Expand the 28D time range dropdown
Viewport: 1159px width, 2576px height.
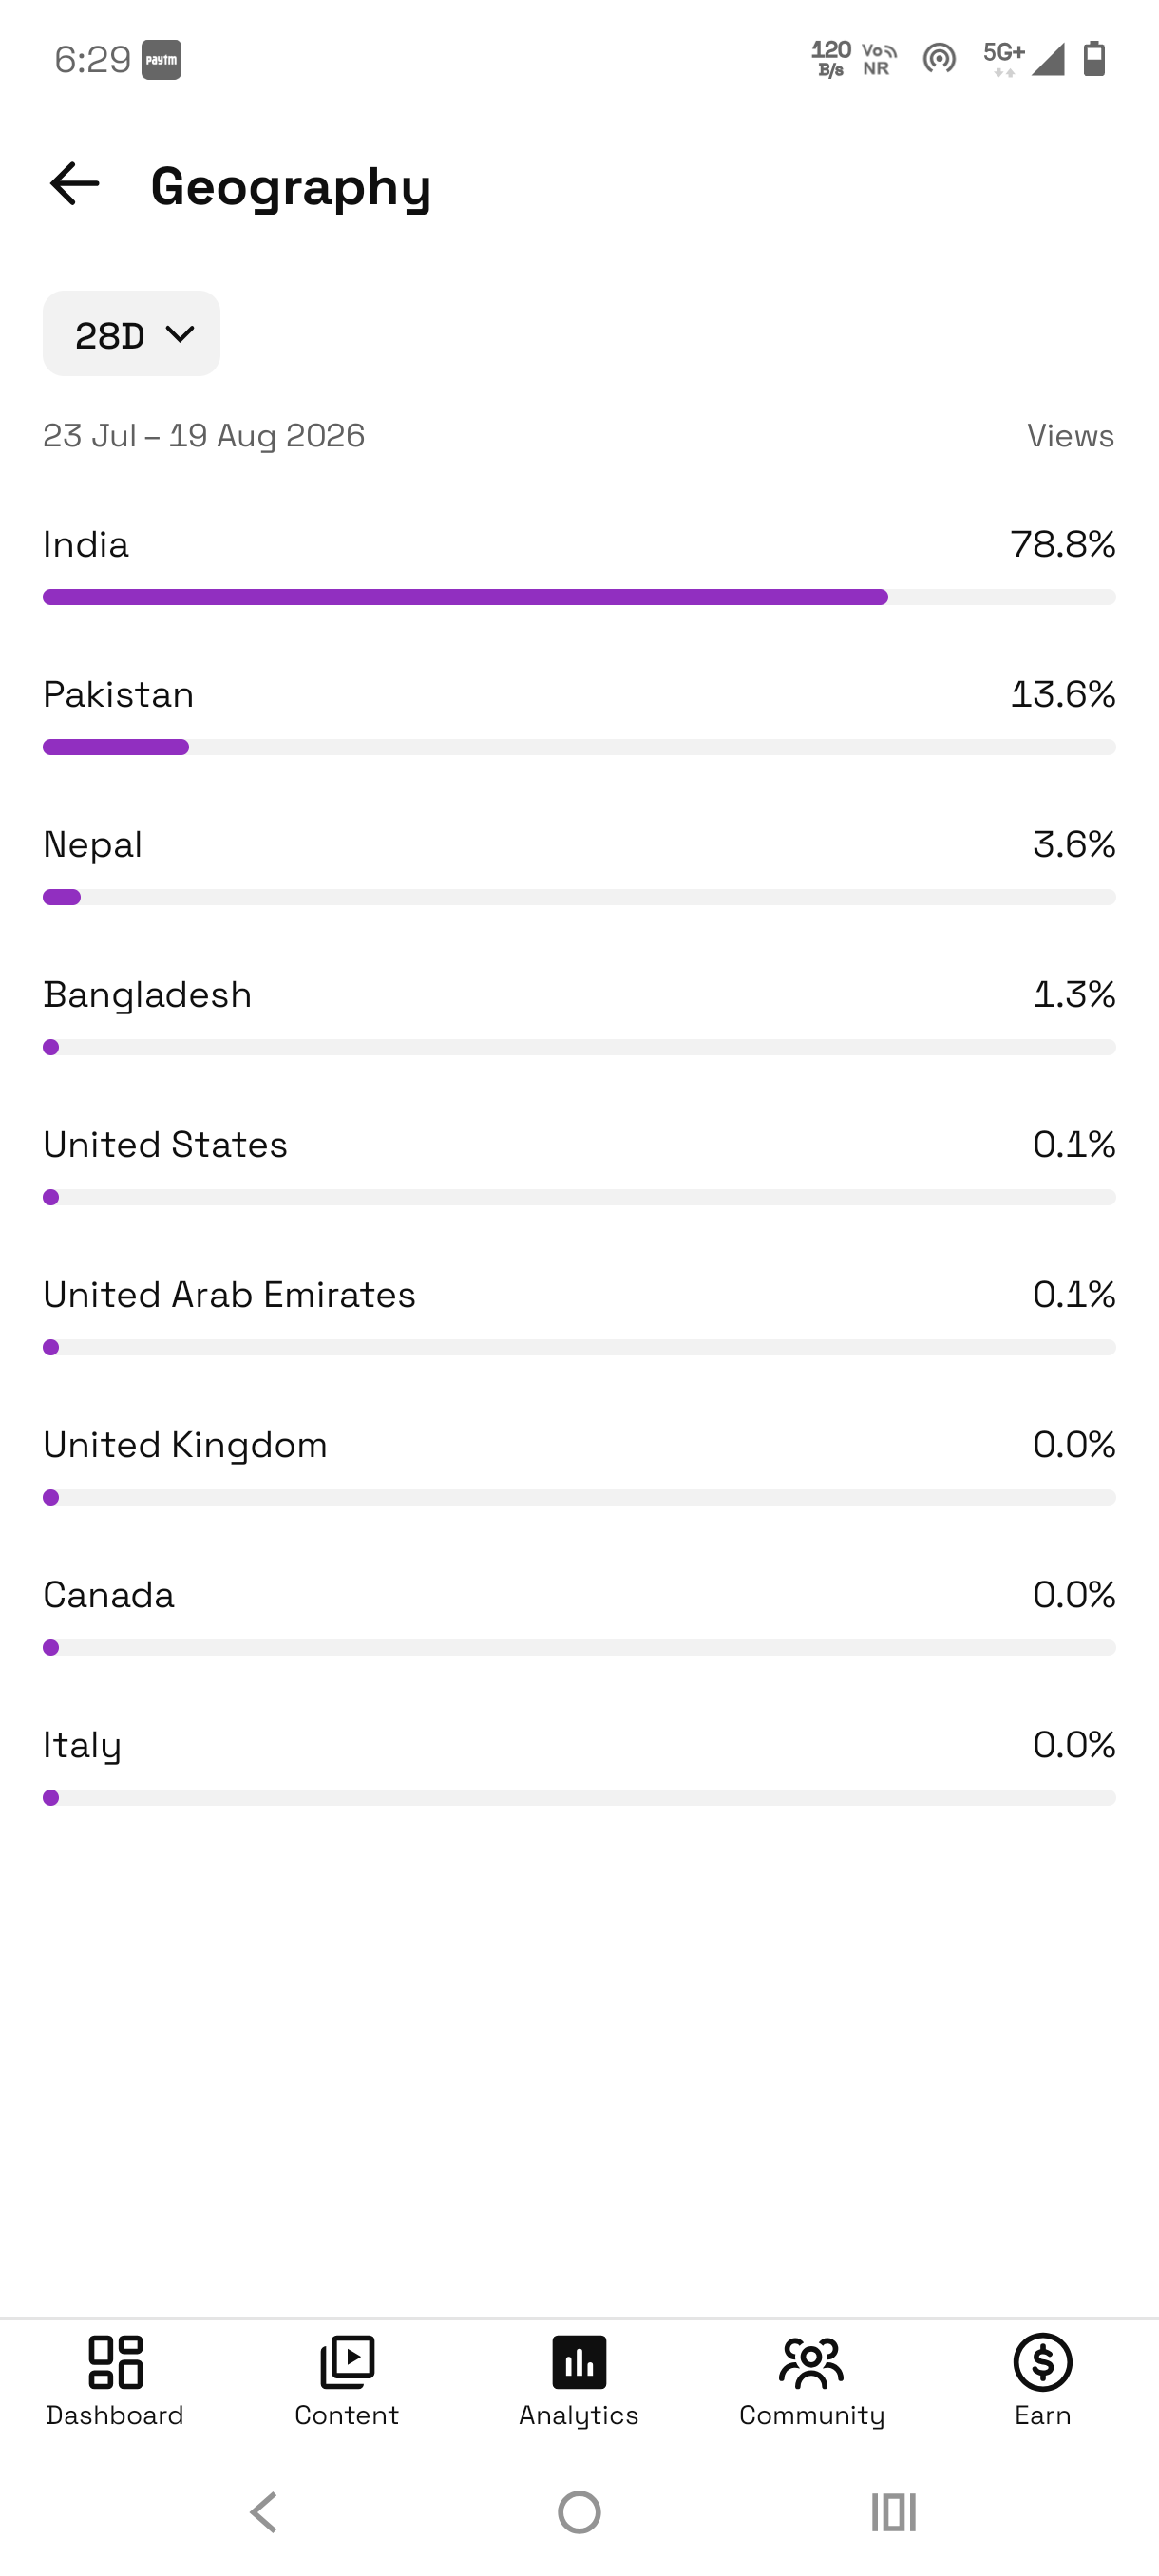[x=131, y=334]
